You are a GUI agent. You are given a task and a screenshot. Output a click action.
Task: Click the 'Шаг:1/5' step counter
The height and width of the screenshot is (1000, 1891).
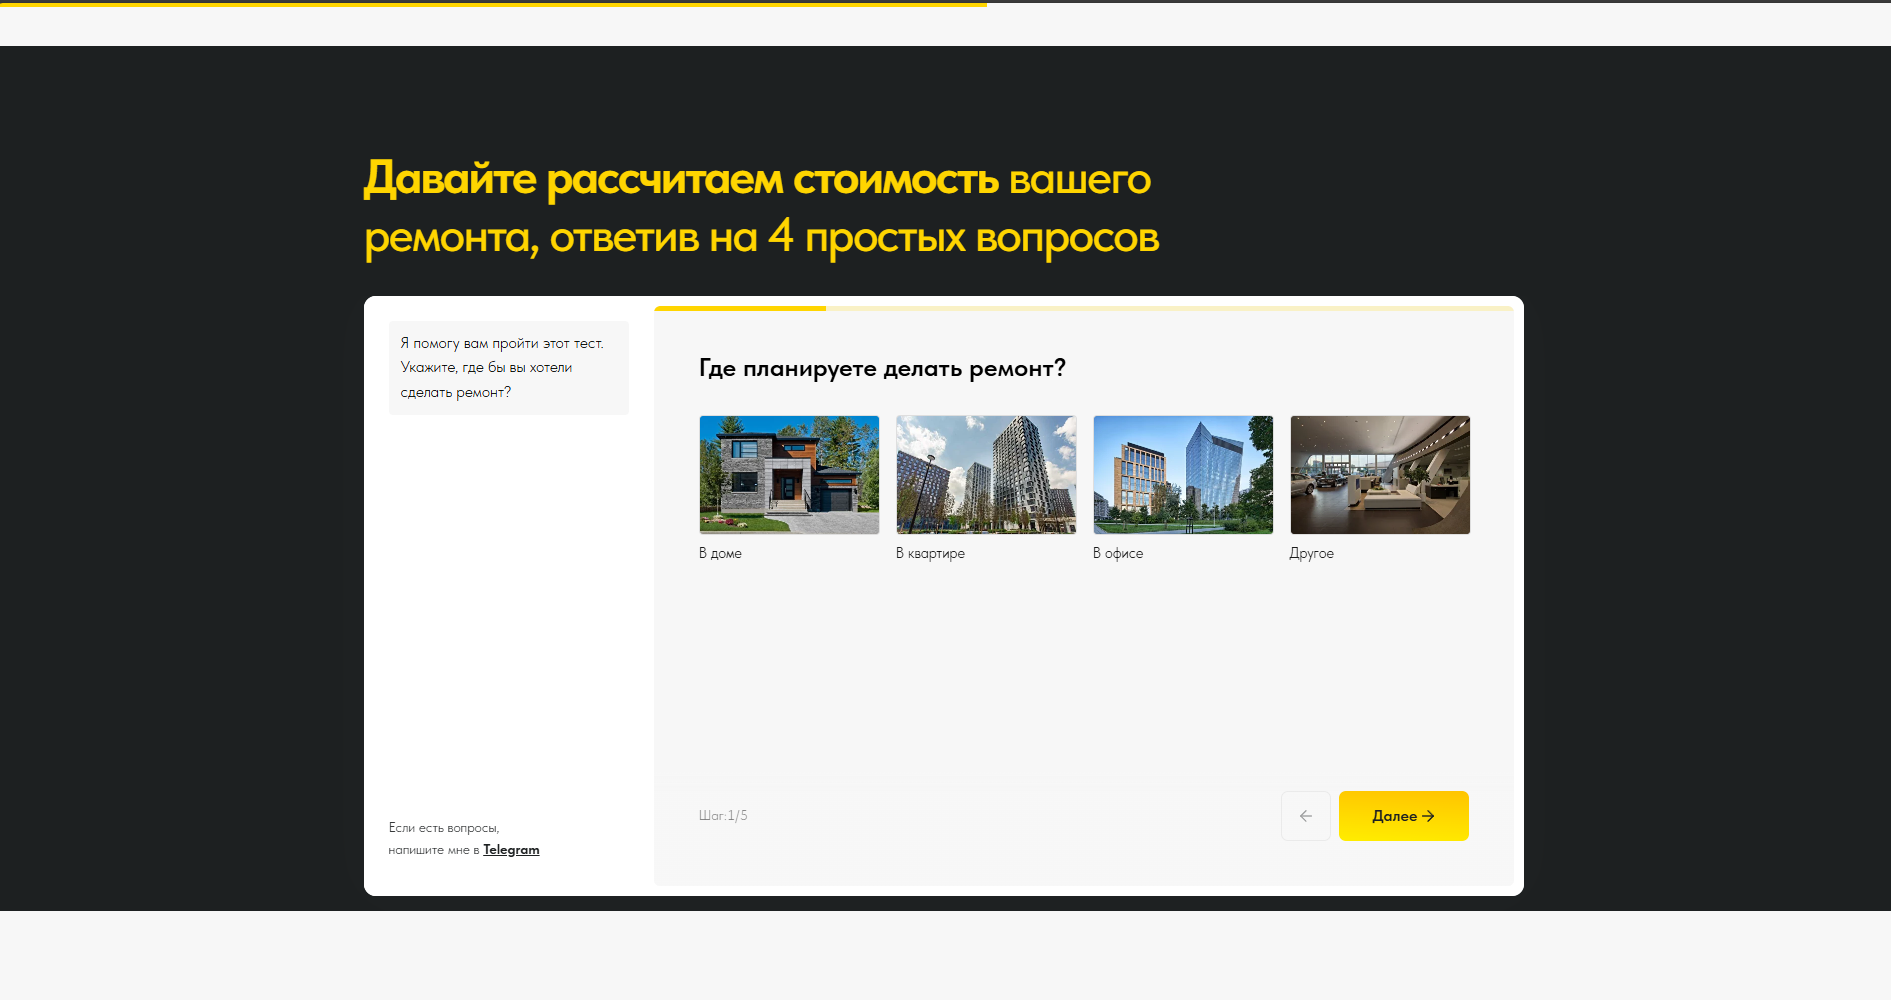[723, 816]
